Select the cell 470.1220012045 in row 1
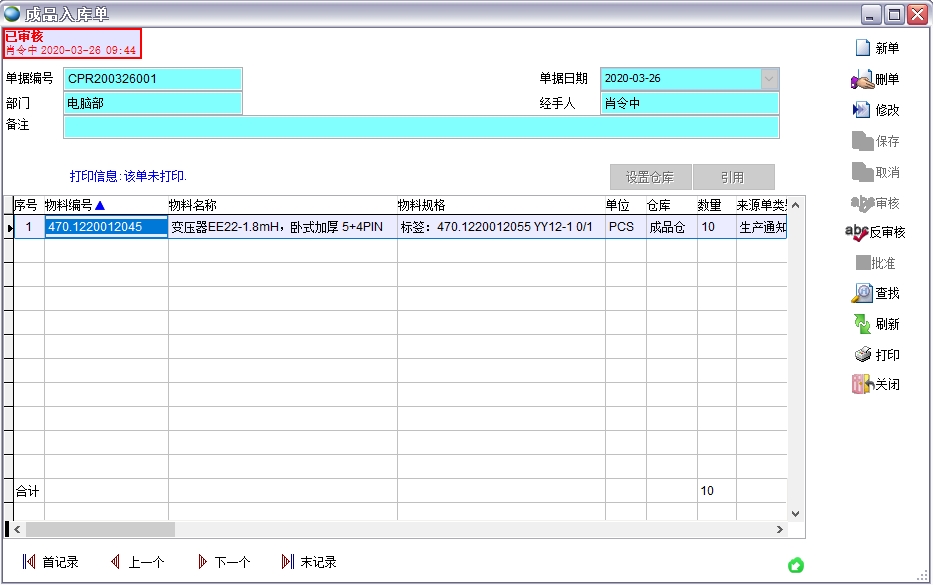This screenshot has height=585, width=933. click(x=105, y=227)
